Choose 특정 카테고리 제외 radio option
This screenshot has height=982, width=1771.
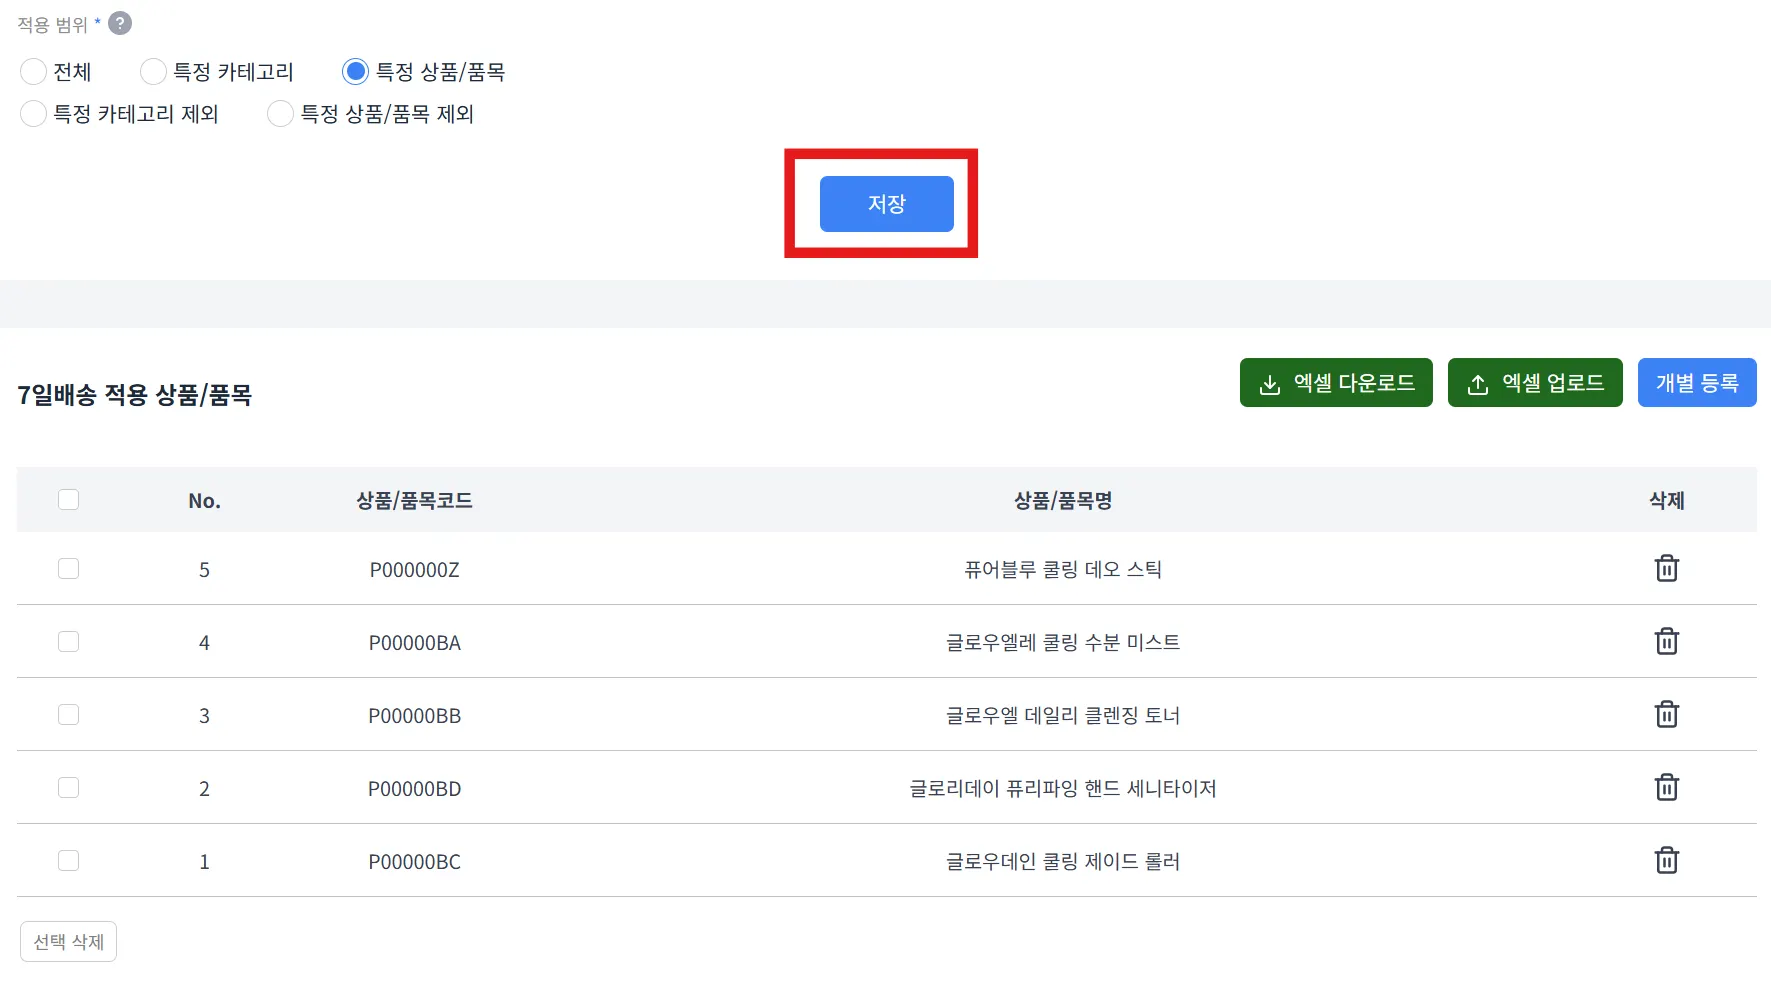point(34,114)
